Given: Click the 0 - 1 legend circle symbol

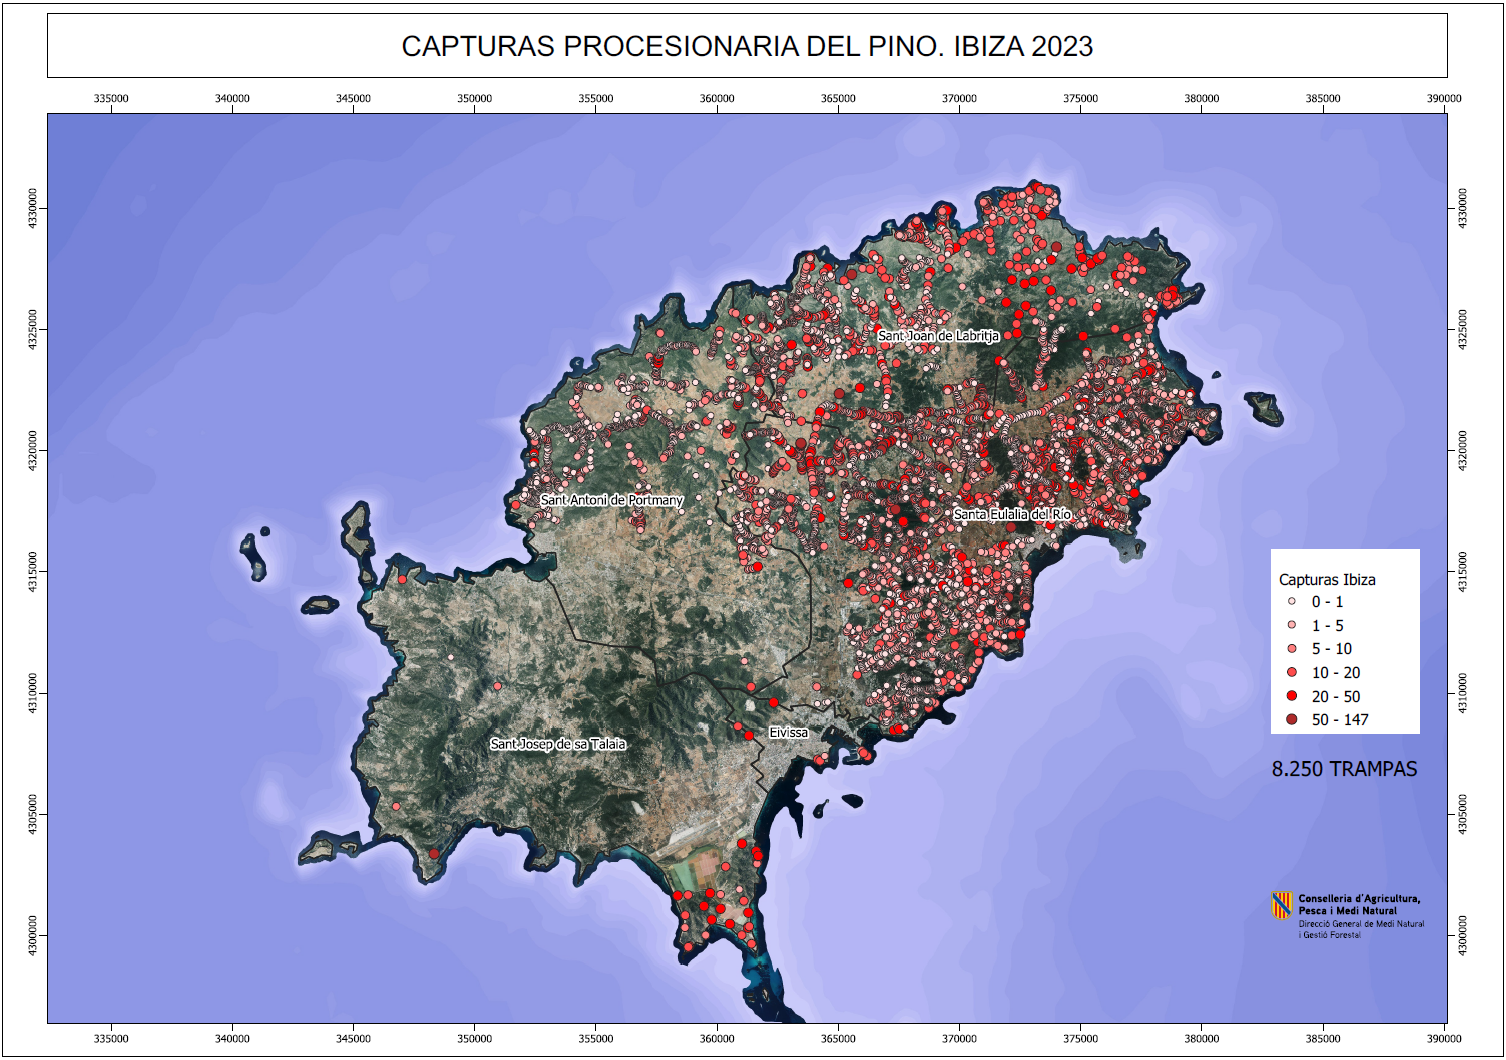Looking at the screenshot, I should [x=1291, y=602].
